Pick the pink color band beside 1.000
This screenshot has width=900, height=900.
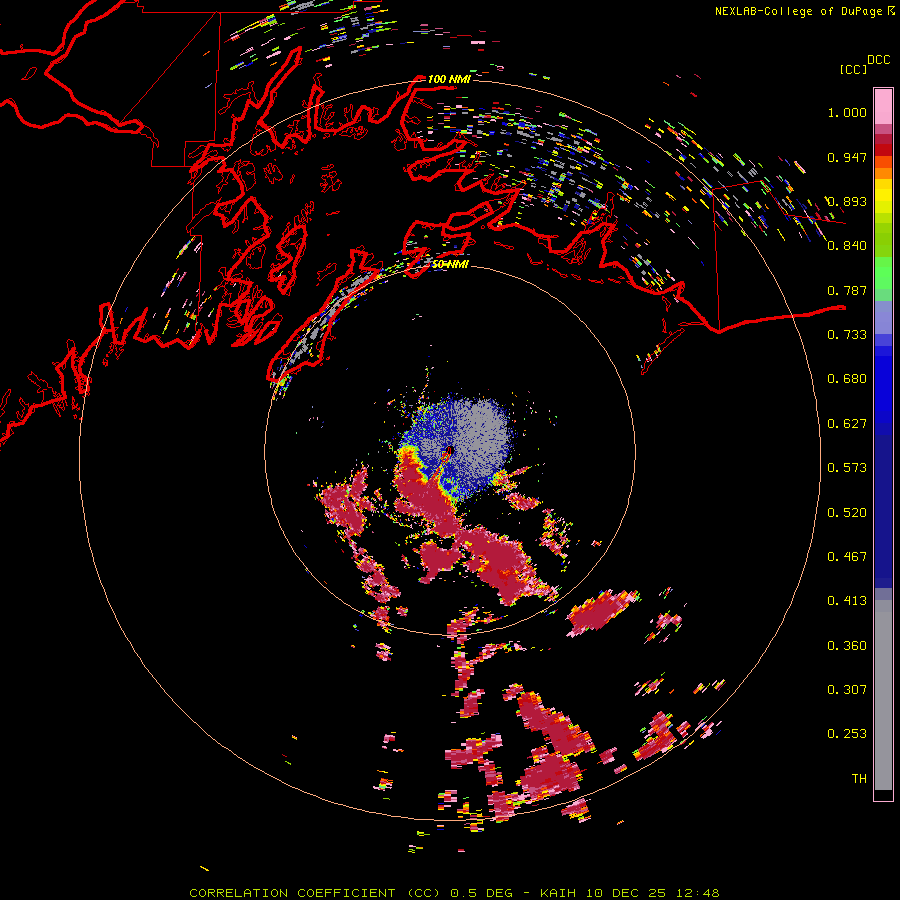pos(883,107)
